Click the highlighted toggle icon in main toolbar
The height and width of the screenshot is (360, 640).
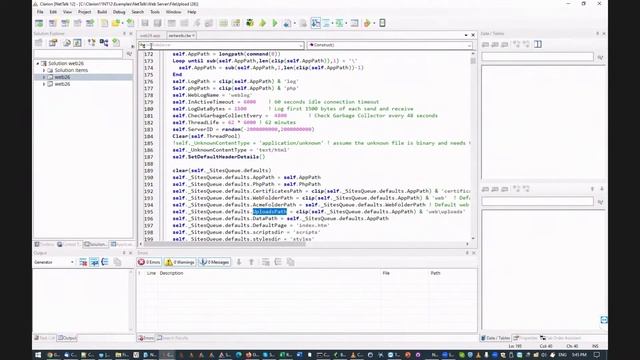click(x=316, y=23)
